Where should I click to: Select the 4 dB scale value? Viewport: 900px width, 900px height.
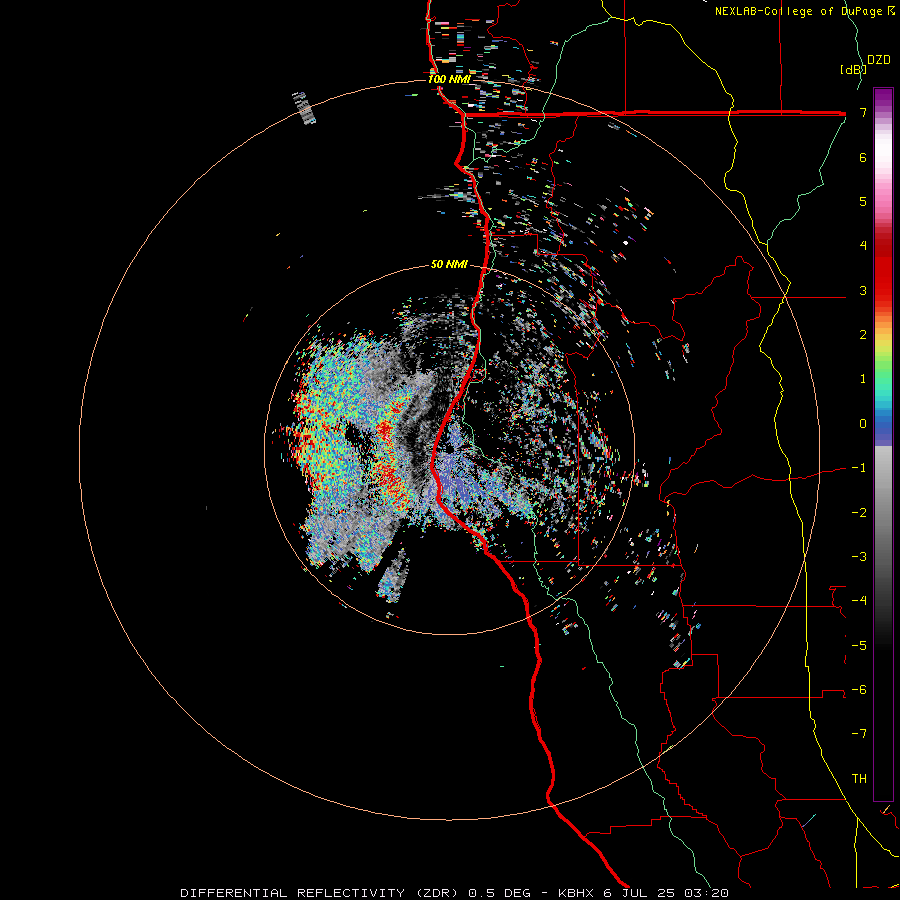(x=863, y=246)
